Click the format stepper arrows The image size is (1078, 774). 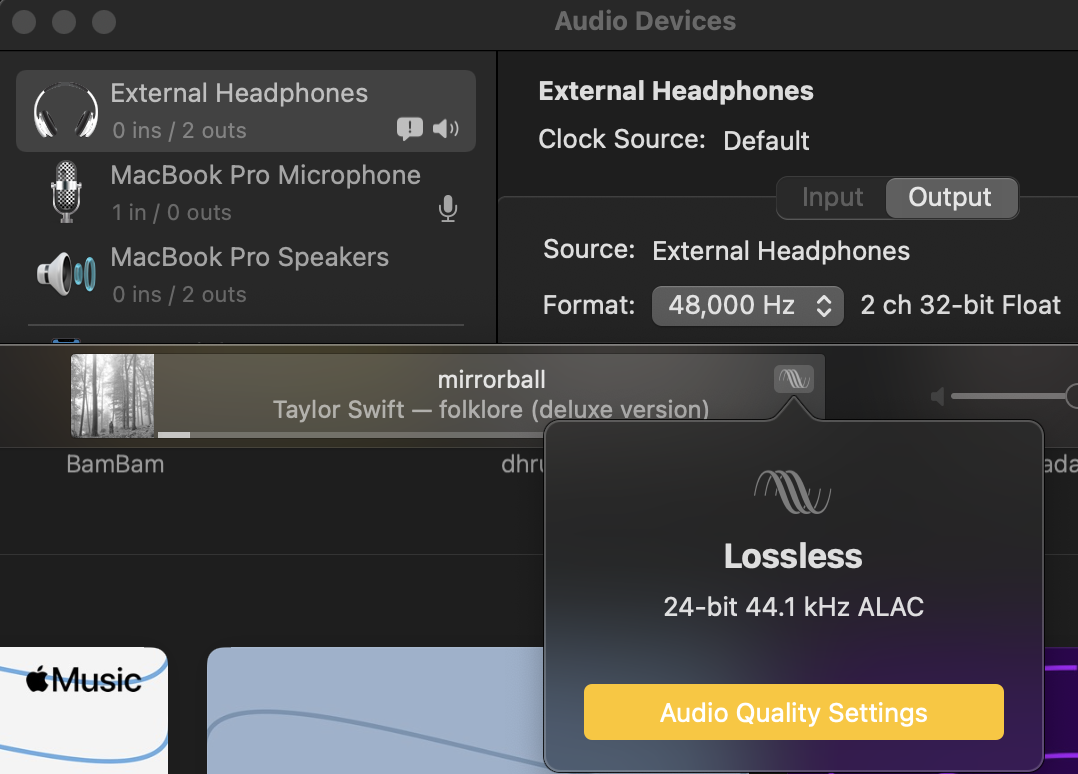824,306
